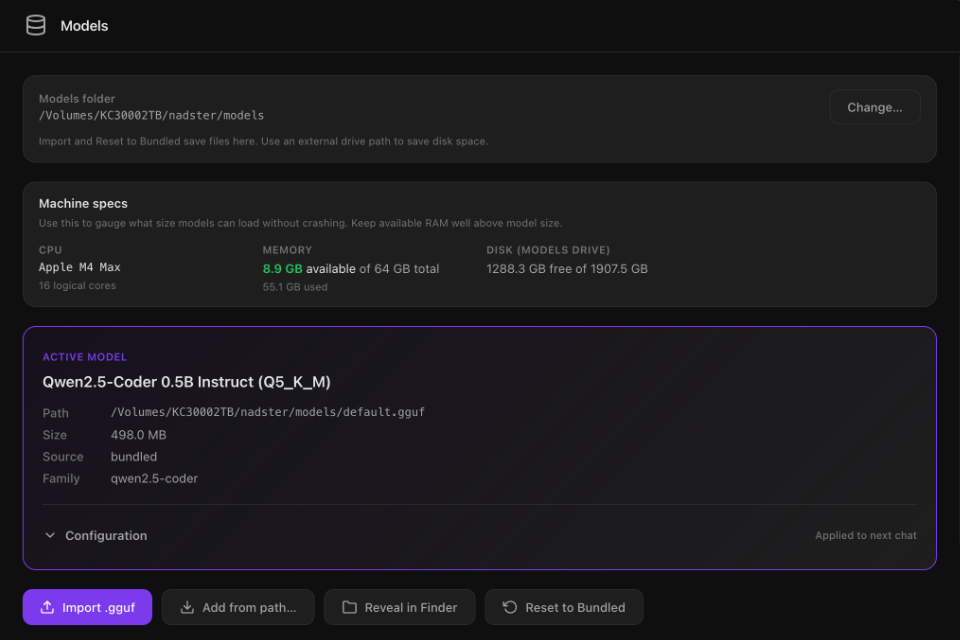Image resolution: width=960 pixels, height=640 pixels.
Task: Click the Applied to next chat note
Action: tap(865, 536)
